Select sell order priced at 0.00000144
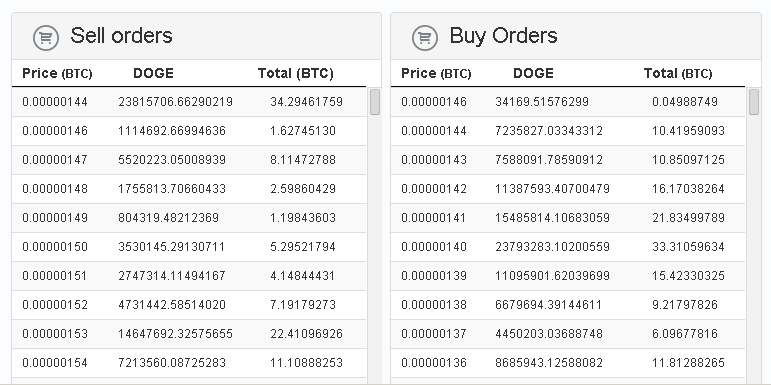Image resolution: width=771 pixels, height=385 pixels. tap(189, 102)
